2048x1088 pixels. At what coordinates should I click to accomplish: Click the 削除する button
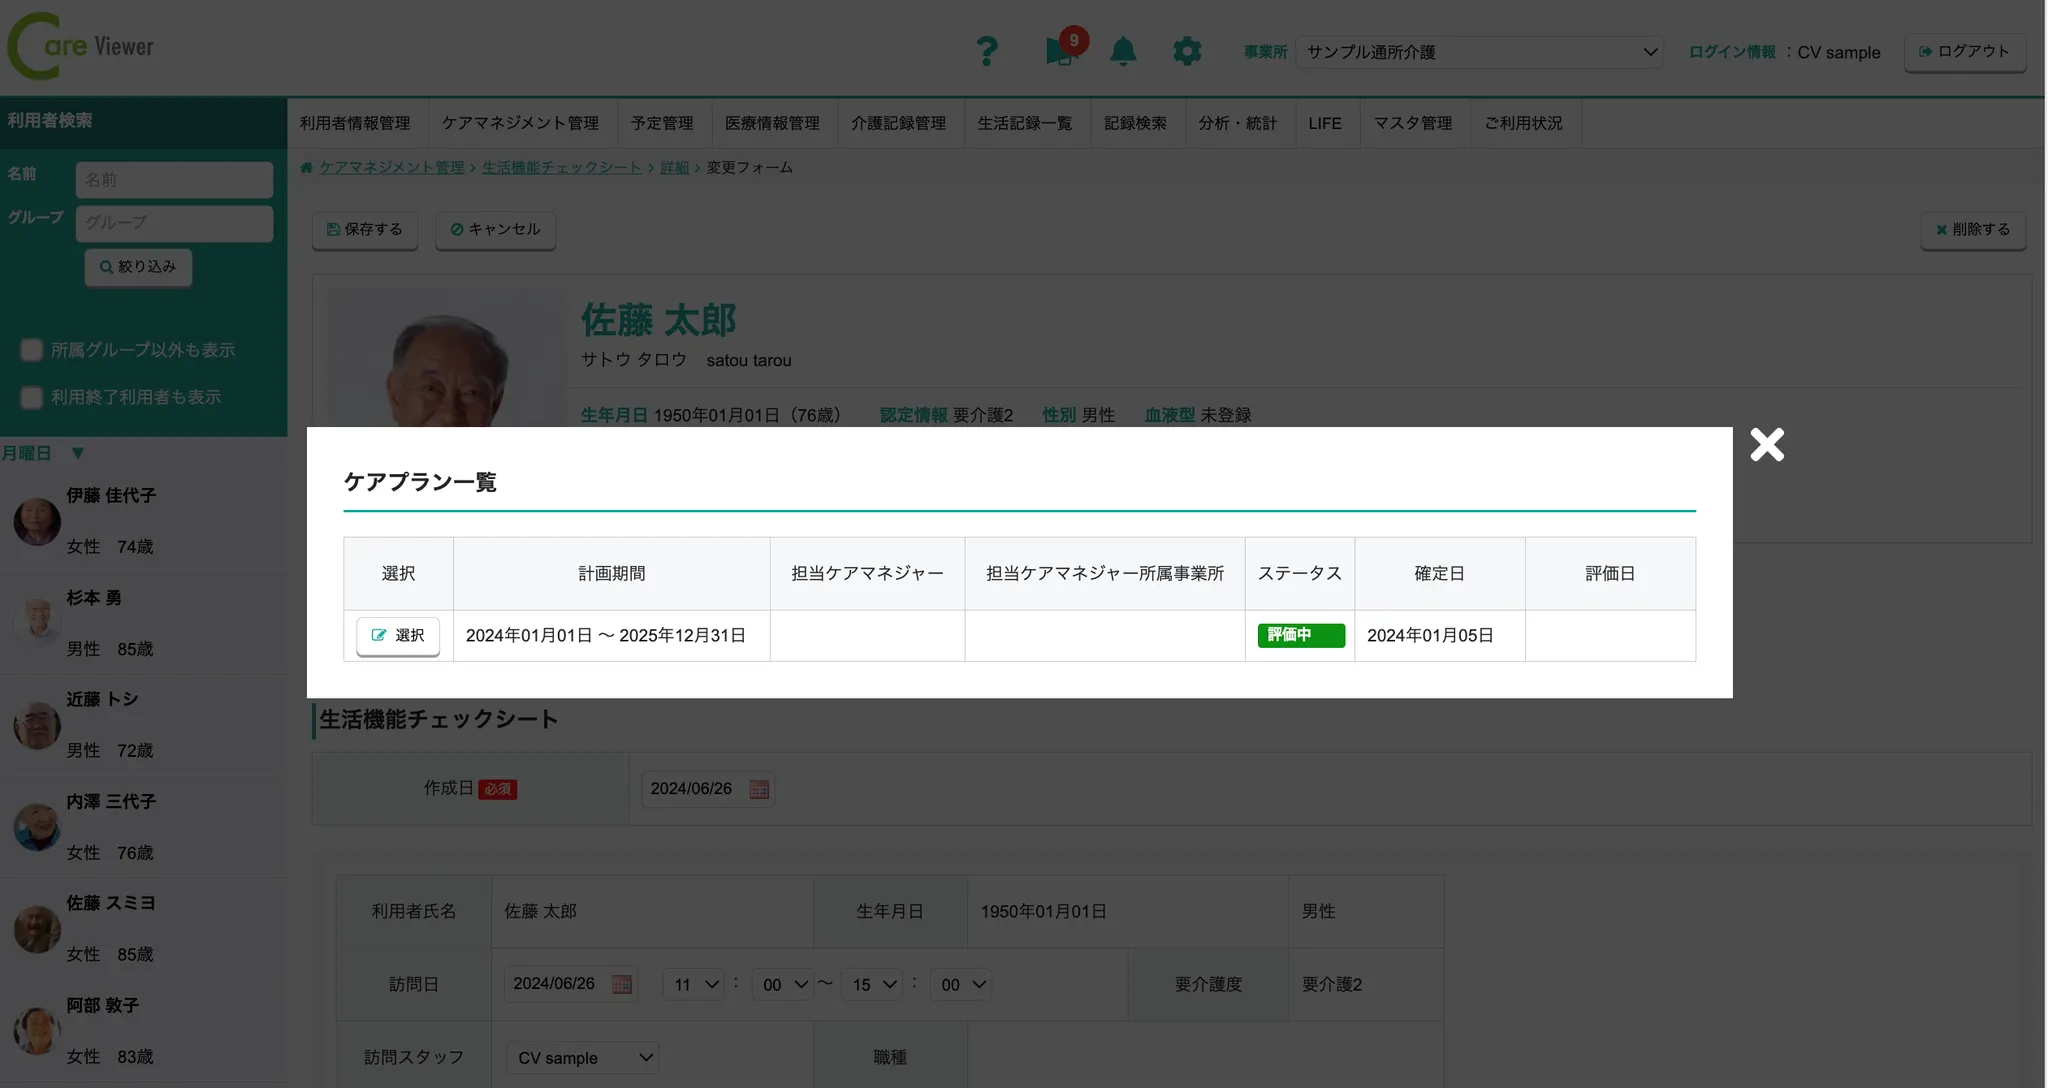(1973, 230)
